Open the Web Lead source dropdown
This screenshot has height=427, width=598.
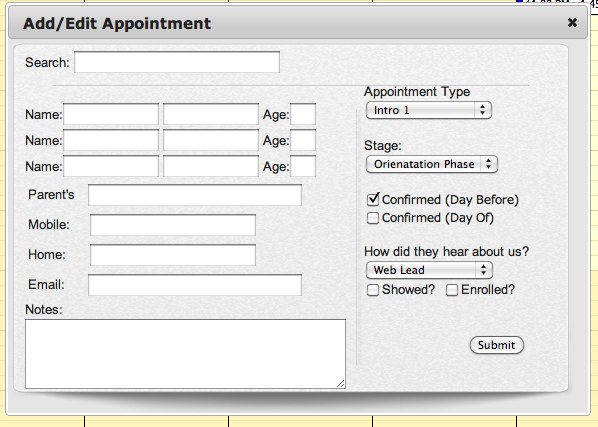(x=429, y=270)
